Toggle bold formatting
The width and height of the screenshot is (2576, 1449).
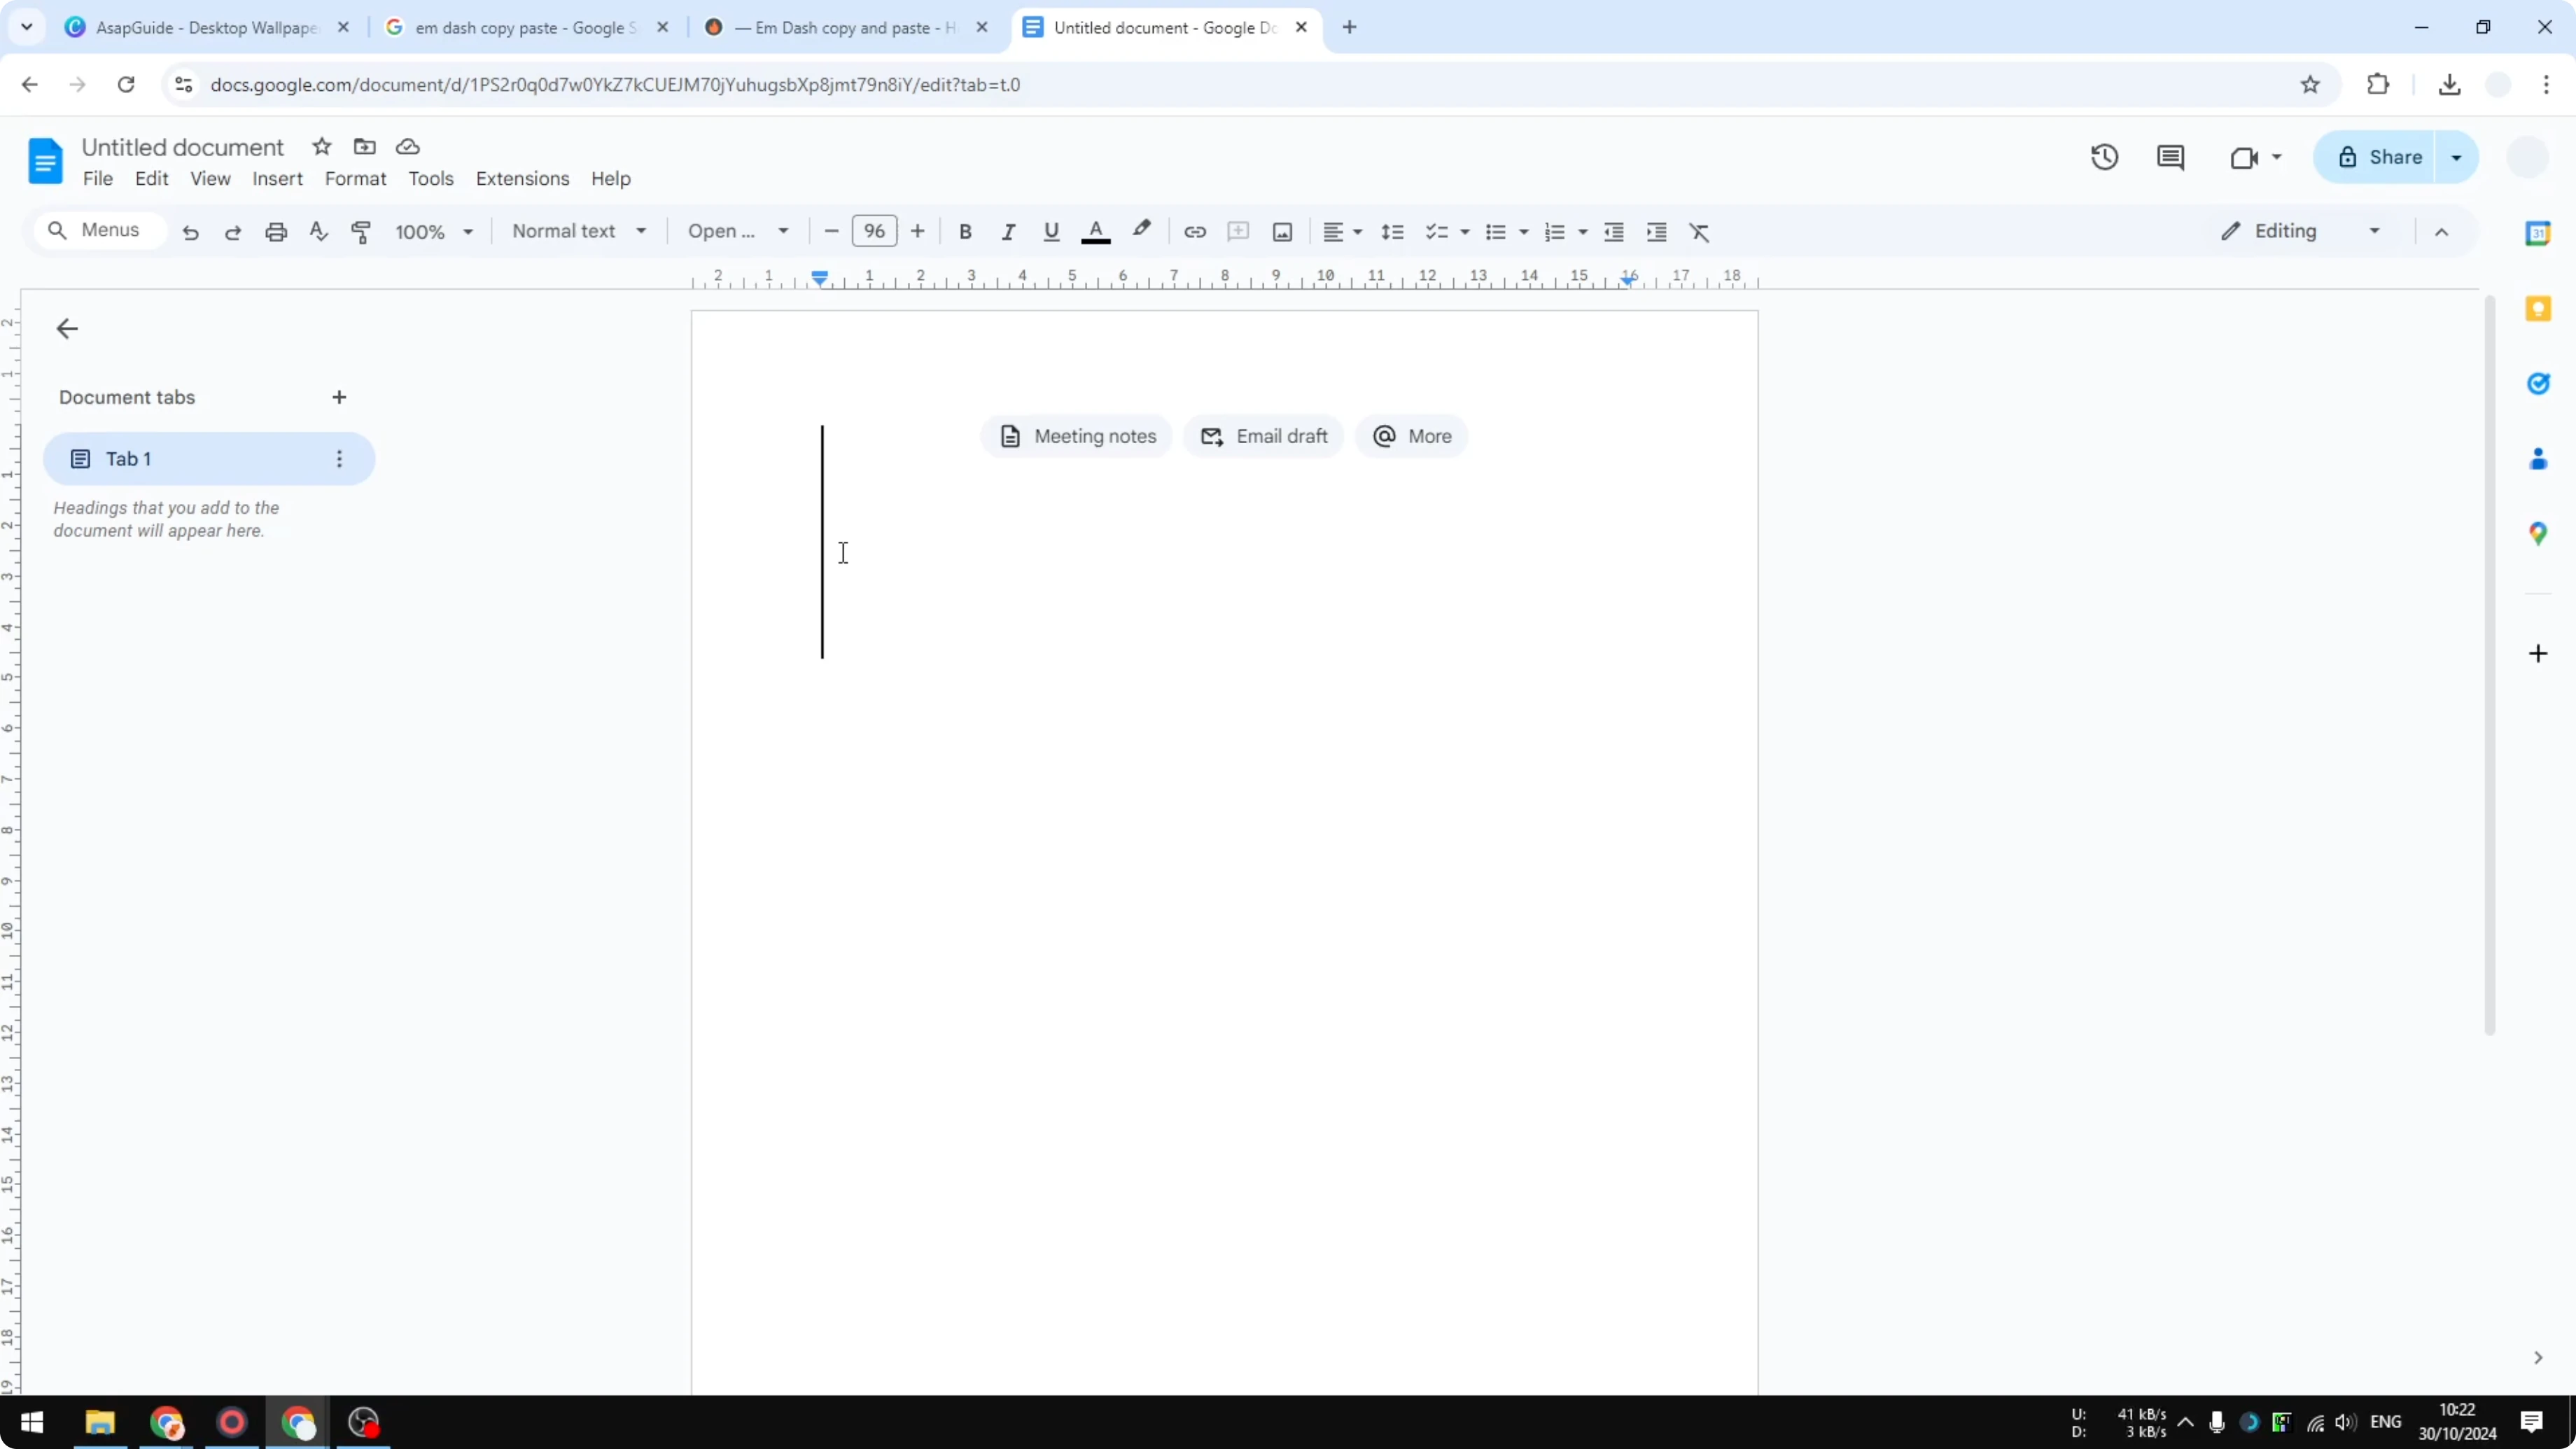[965, 231]
